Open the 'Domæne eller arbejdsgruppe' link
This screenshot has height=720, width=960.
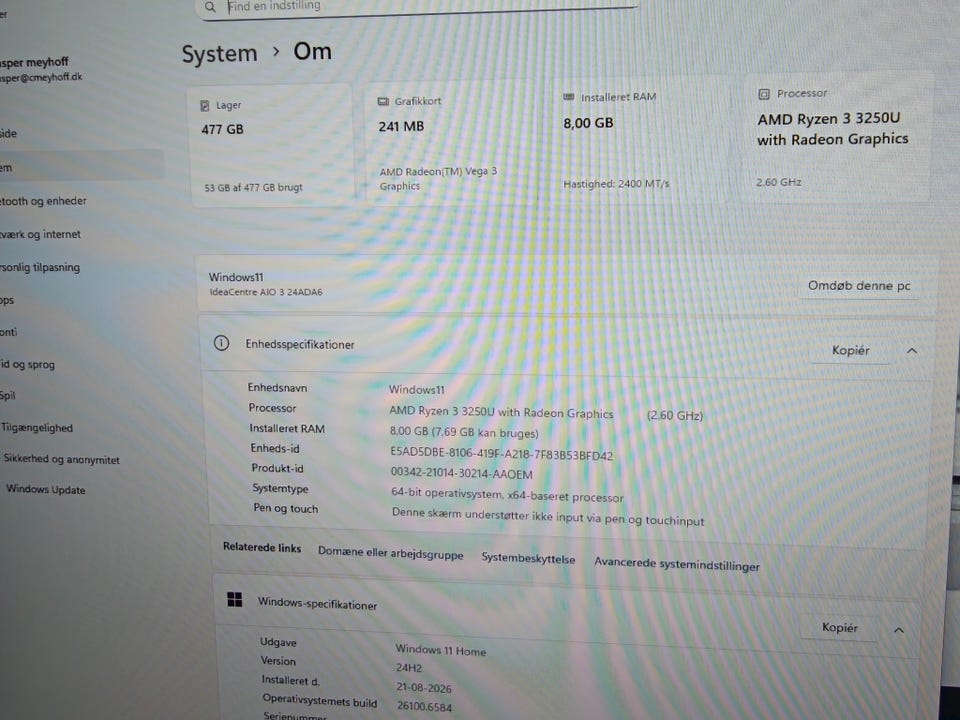391,553
